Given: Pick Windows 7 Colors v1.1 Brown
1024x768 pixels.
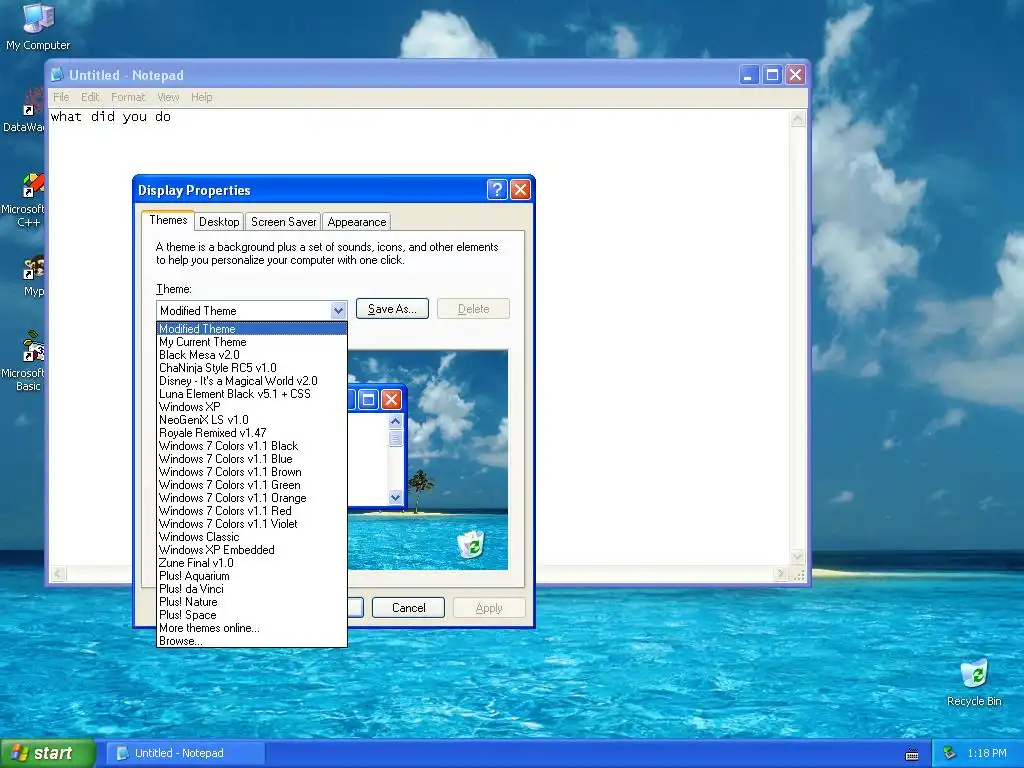Looking at the screenshot, I should (x=251, y=472).
